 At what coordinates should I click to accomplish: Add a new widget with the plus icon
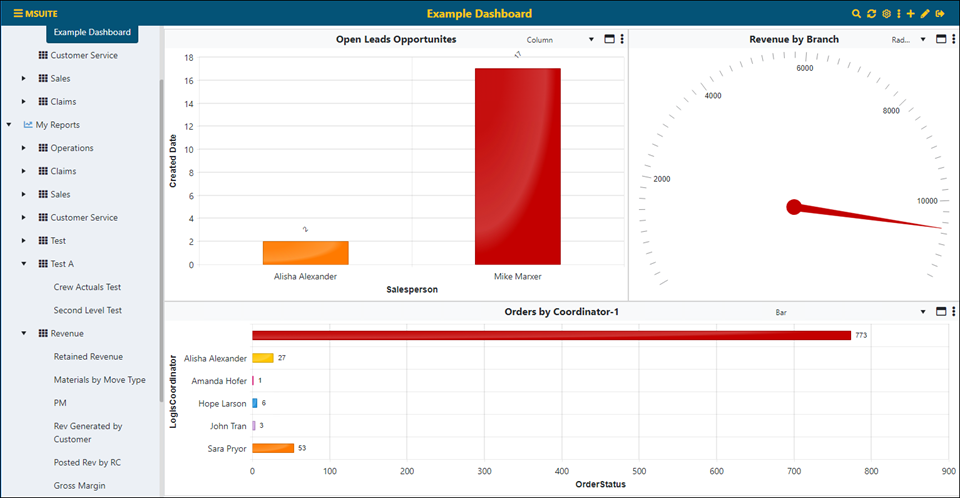click(911, 14)
